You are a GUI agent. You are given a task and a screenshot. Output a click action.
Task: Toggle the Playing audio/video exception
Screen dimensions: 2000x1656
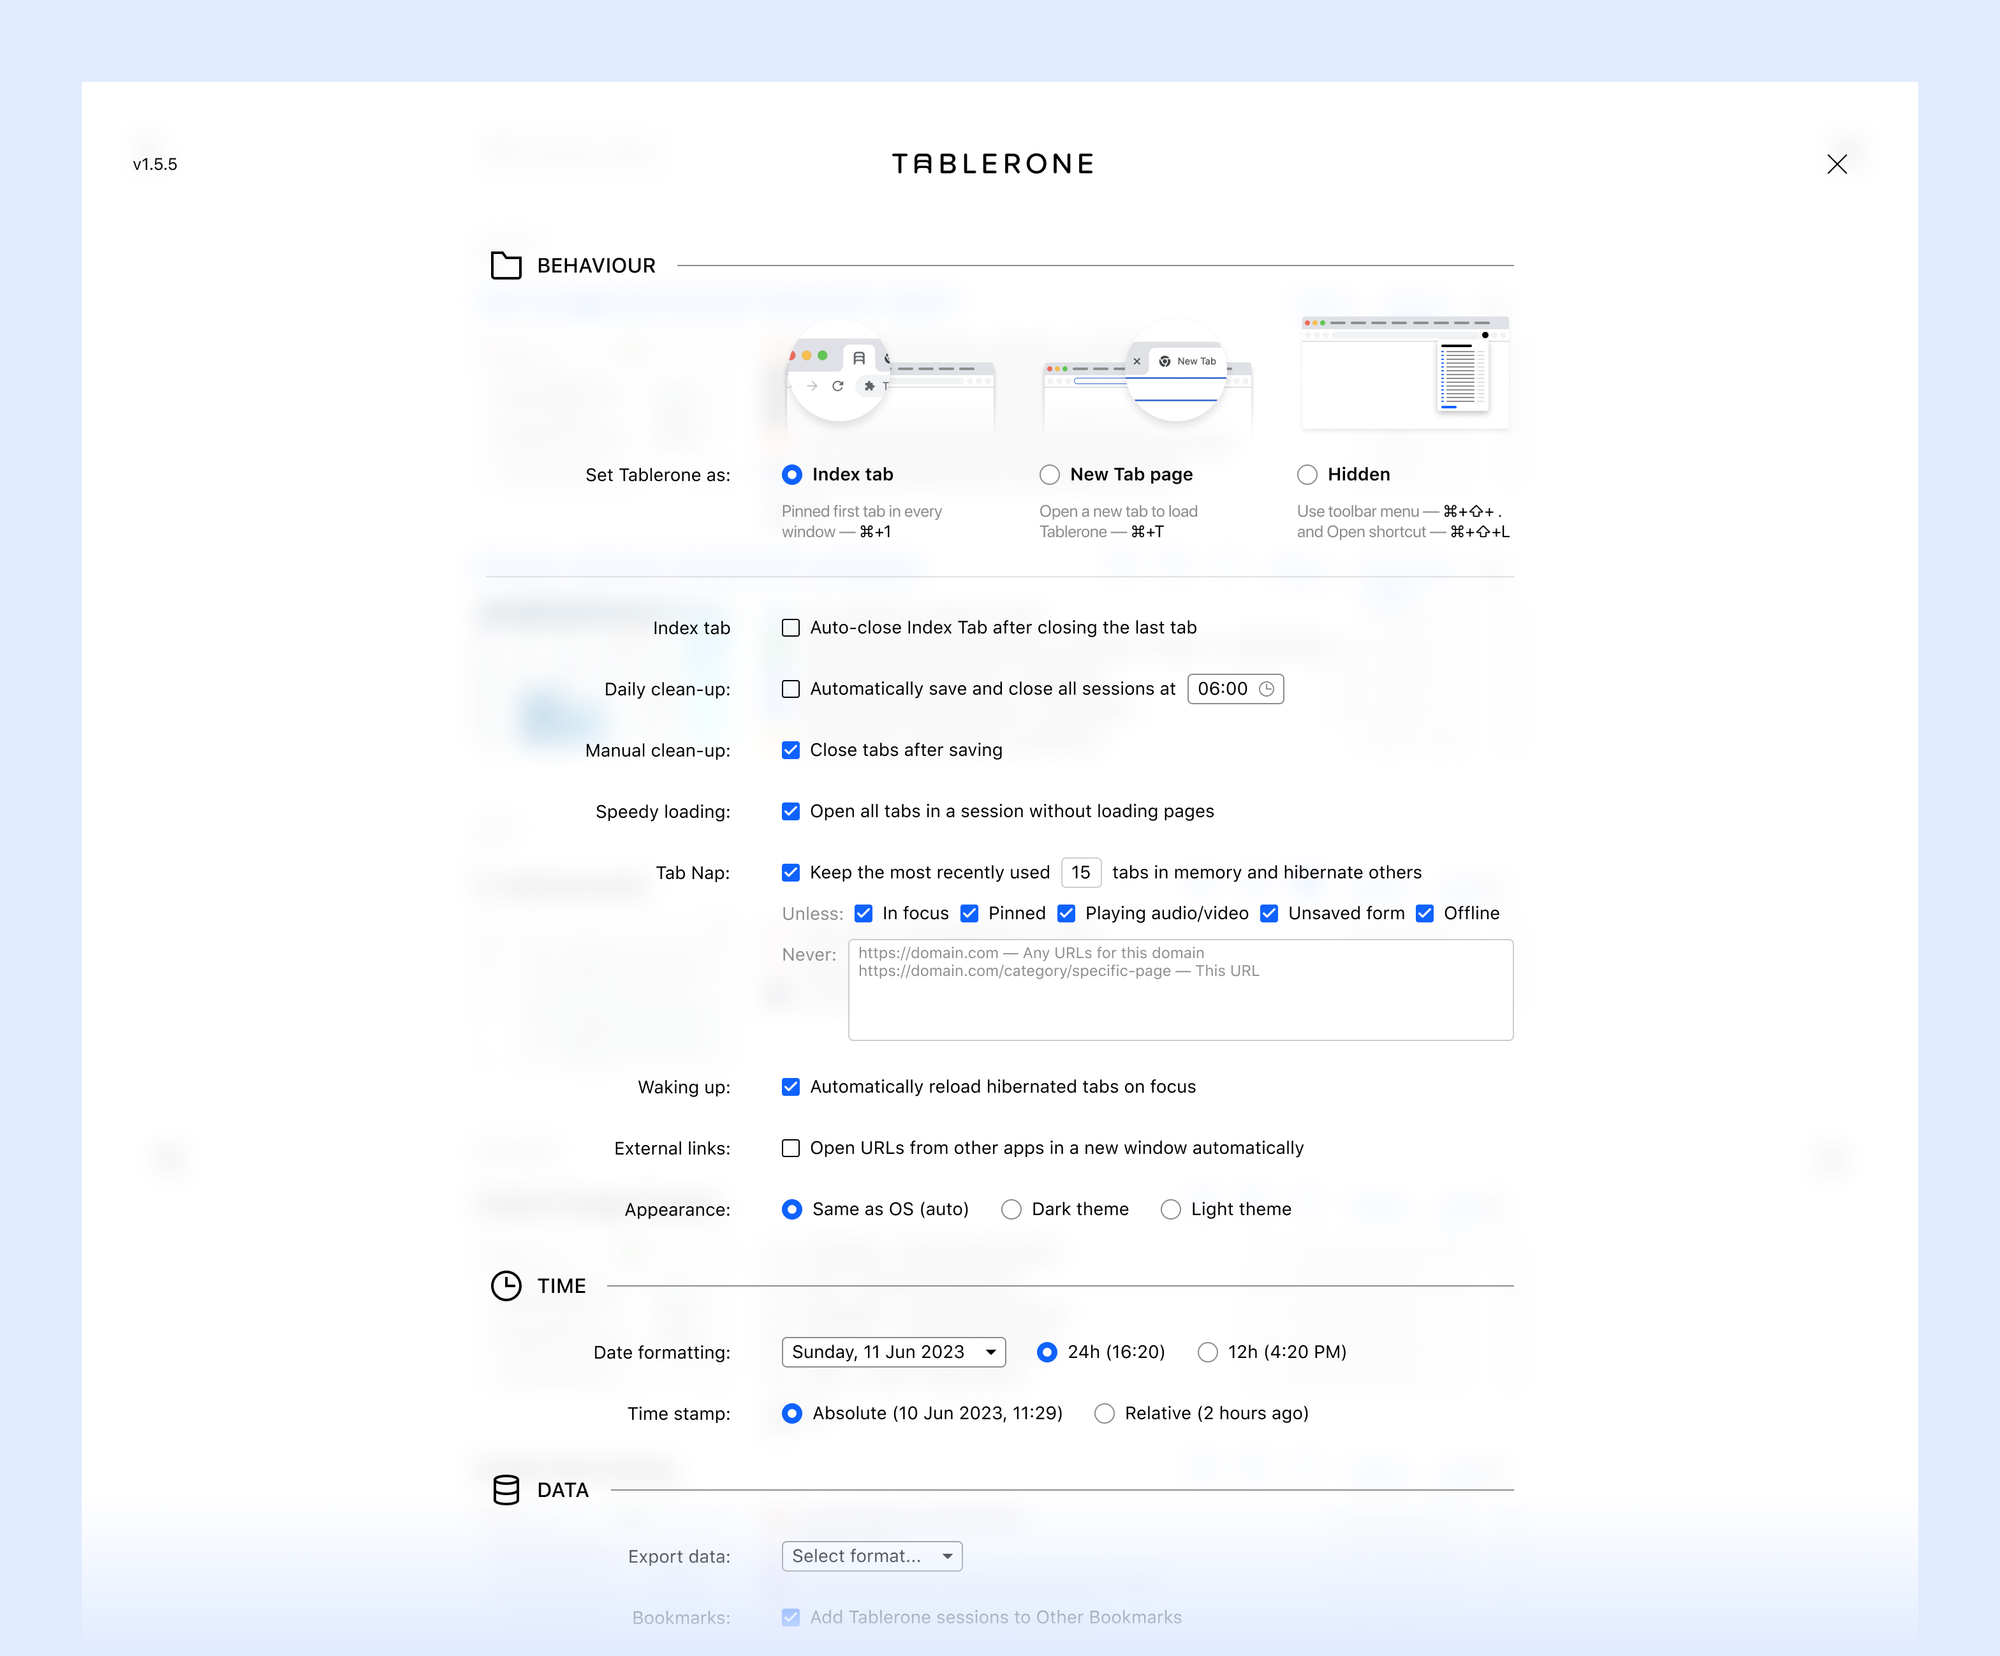pos(1067,913)
